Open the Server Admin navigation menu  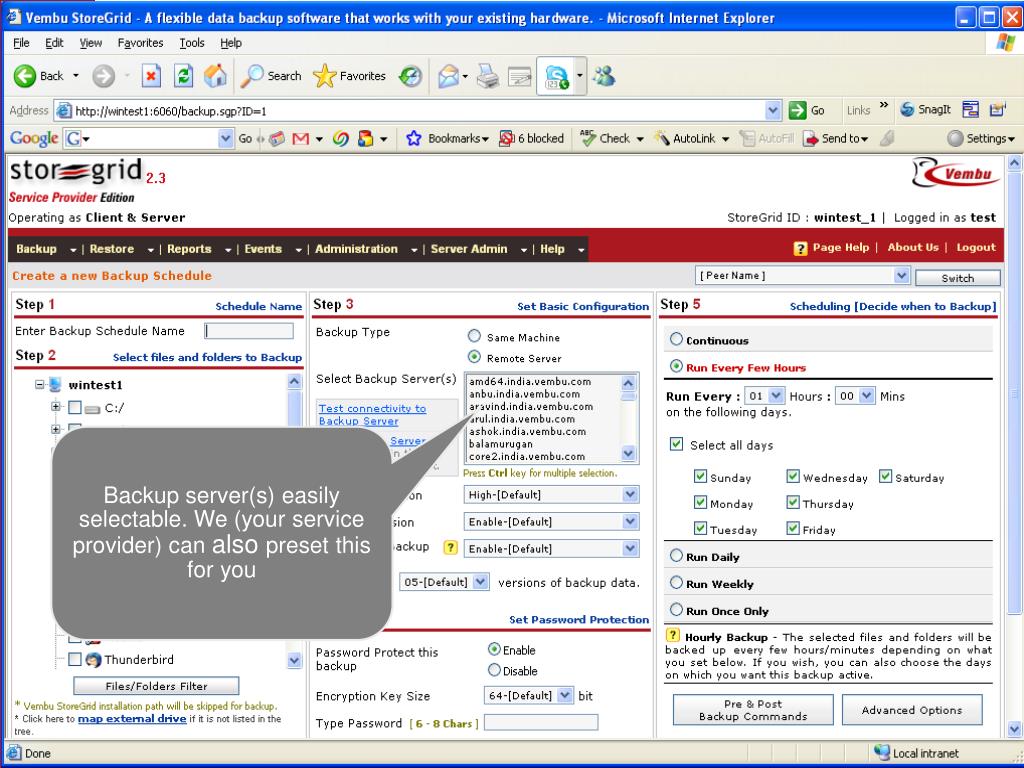coord(479,249)
